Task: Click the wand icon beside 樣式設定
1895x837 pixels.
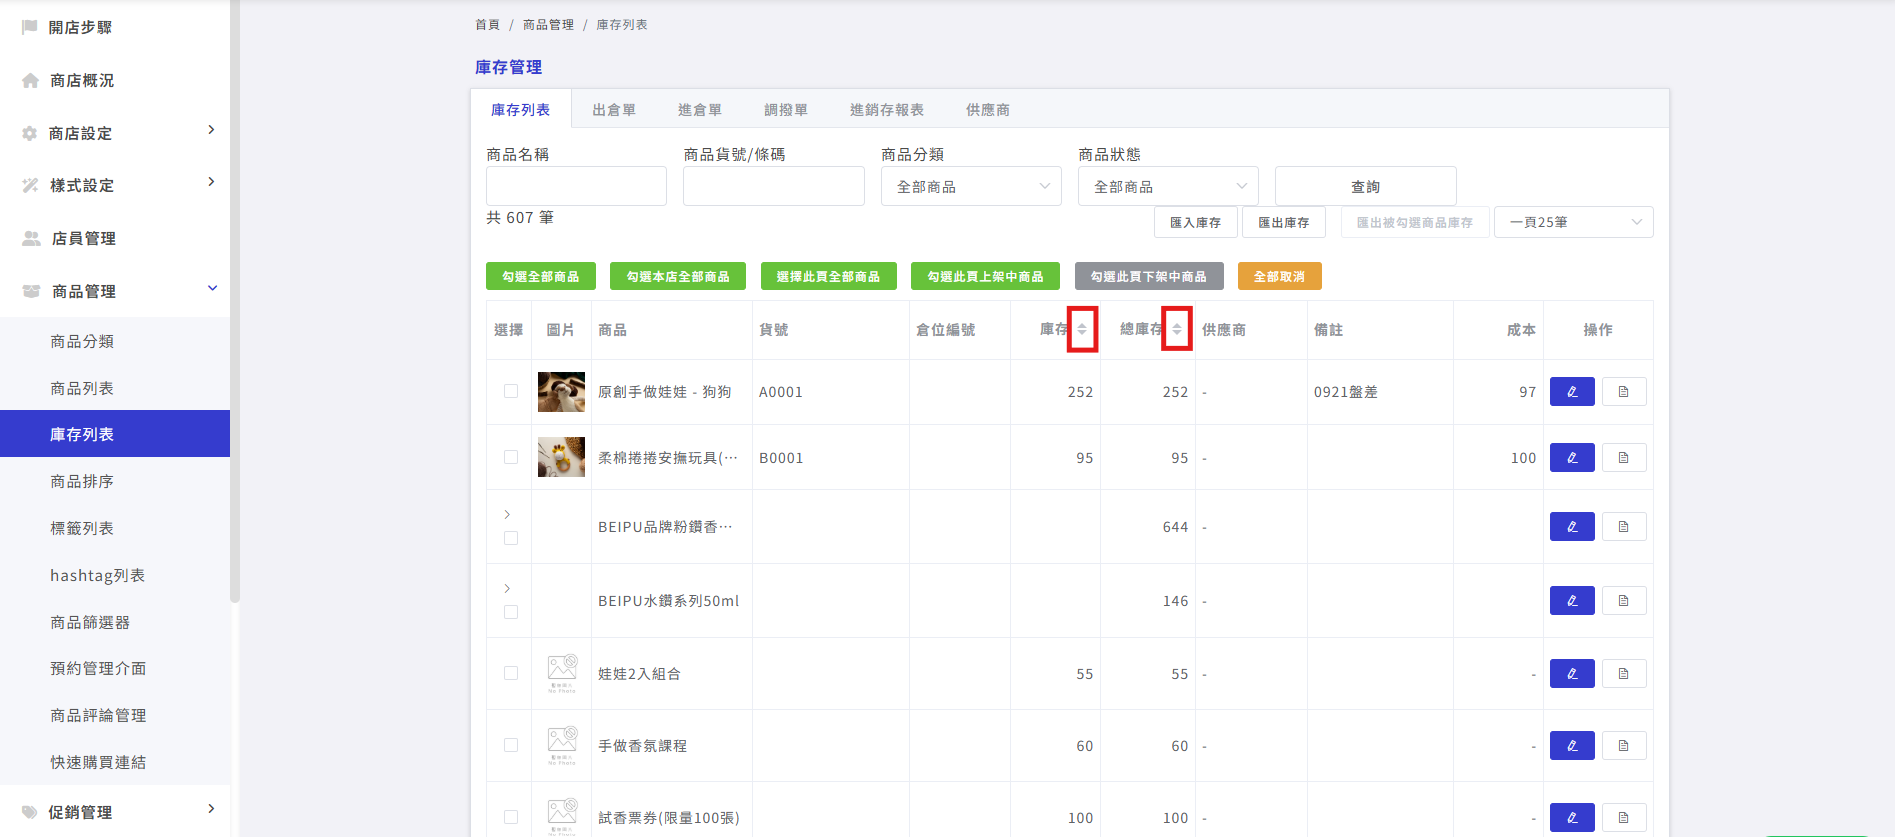Action: 31,185
